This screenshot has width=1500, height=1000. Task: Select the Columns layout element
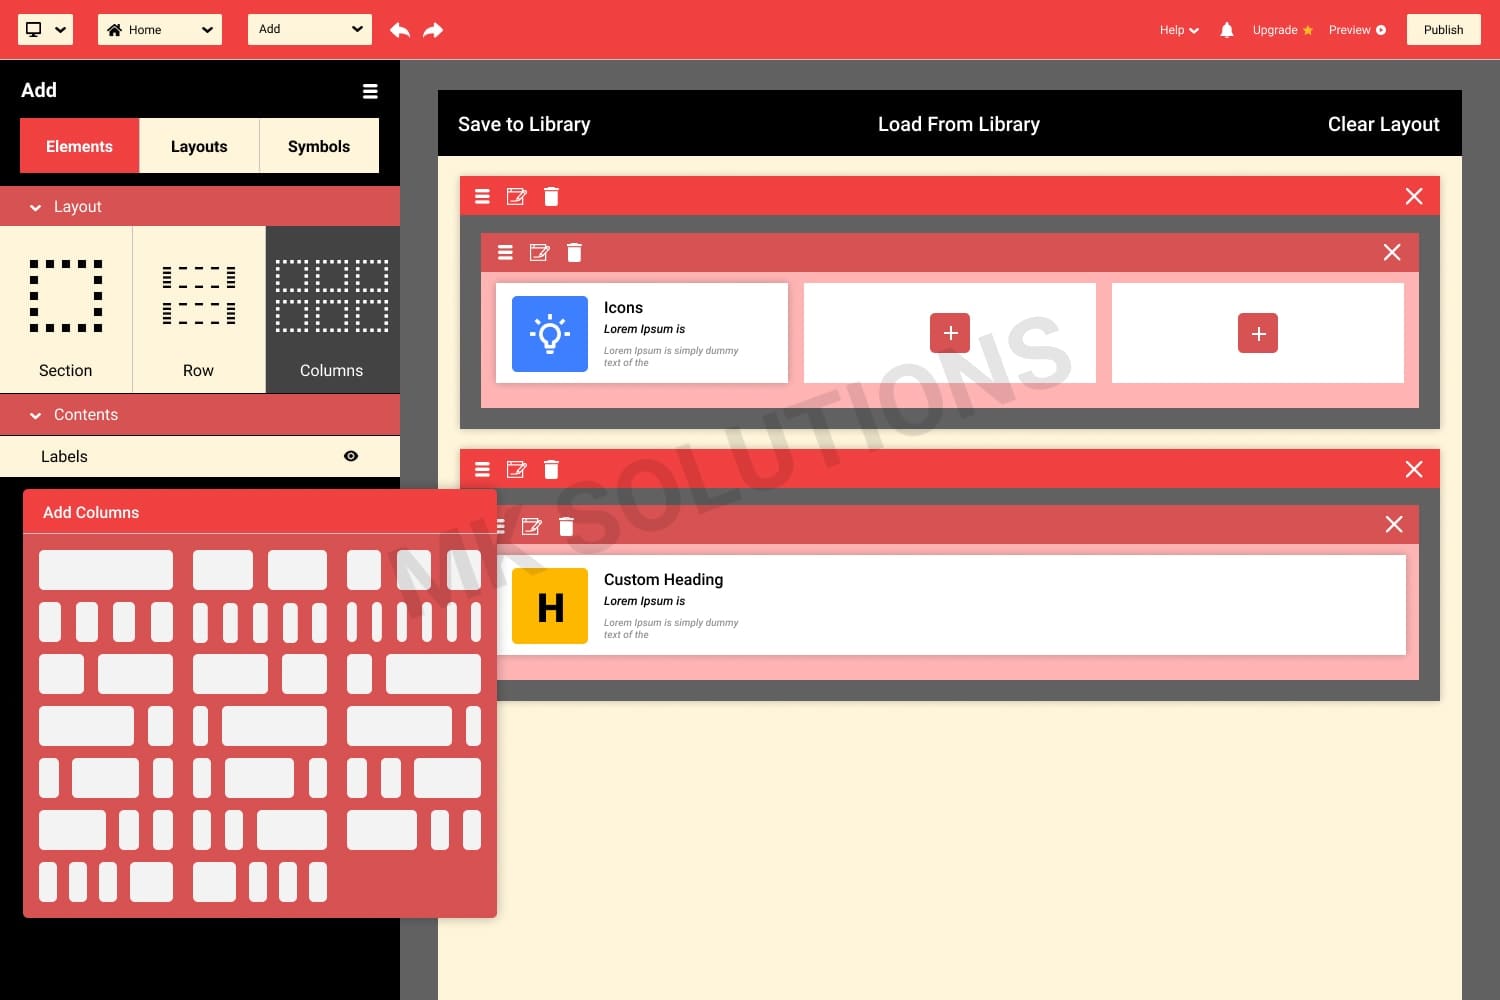[x=332, y=310]
